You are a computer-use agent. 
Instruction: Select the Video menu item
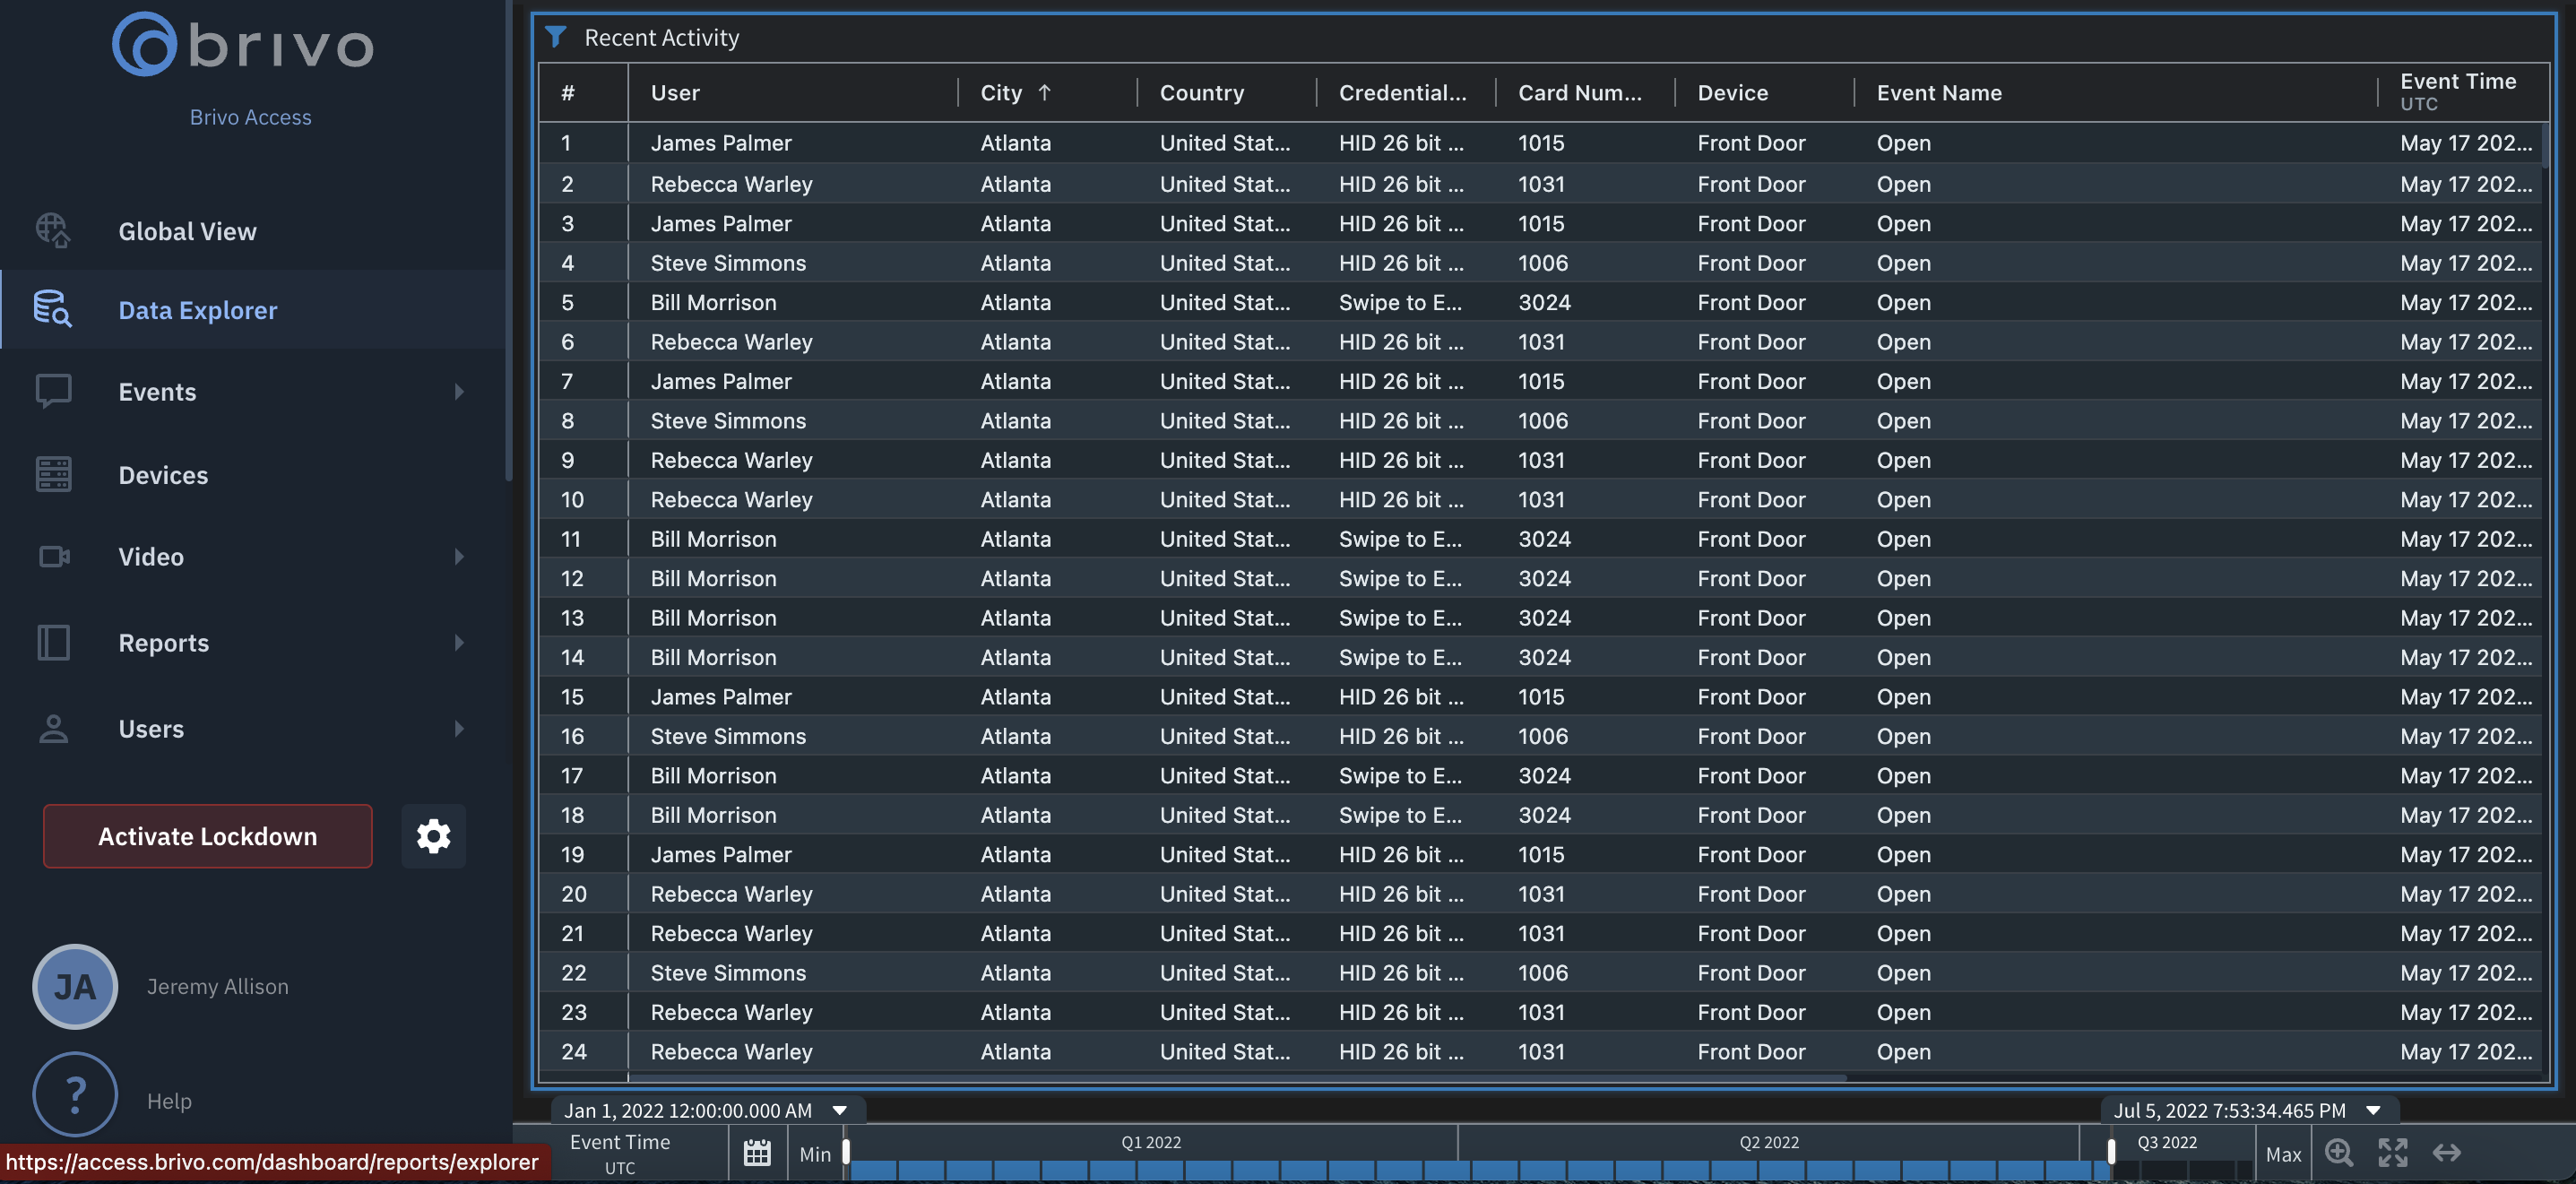coord(253,556)
